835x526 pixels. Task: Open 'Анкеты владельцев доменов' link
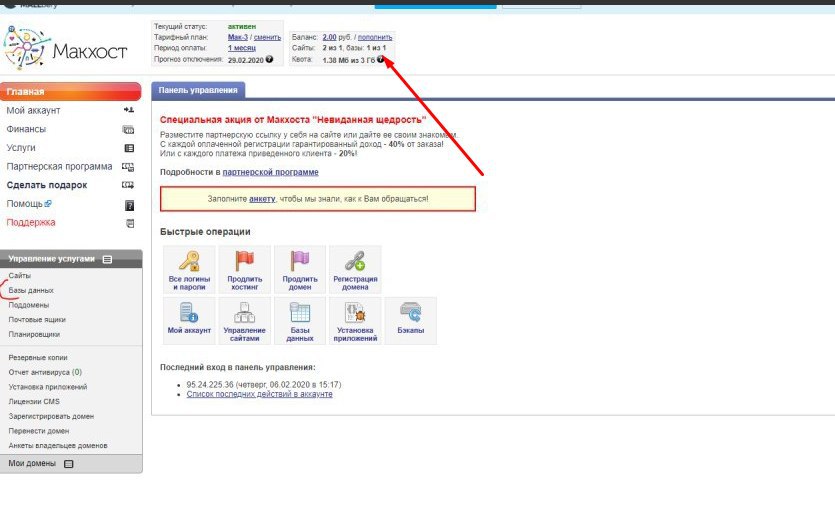click(x=58, y=446)
